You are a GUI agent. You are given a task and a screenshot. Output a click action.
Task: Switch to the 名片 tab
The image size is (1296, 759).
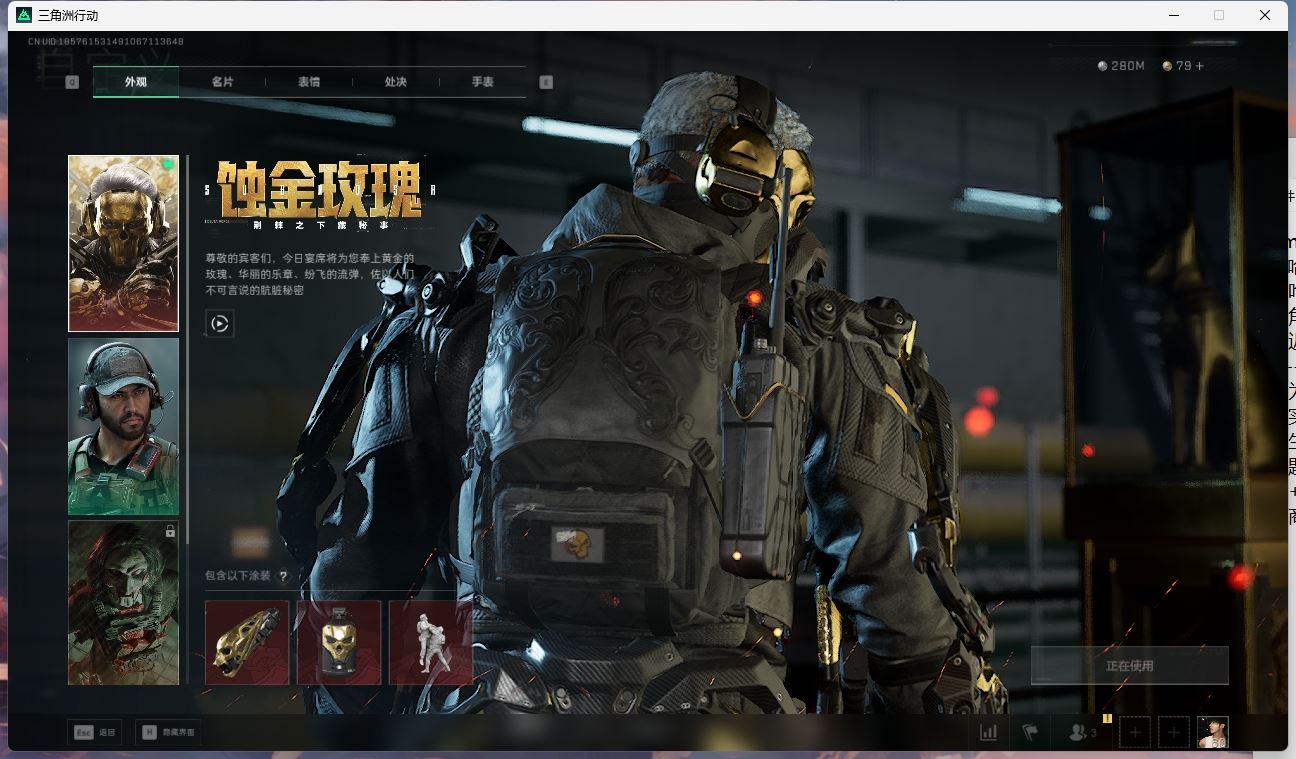click(x=222, y=82)
